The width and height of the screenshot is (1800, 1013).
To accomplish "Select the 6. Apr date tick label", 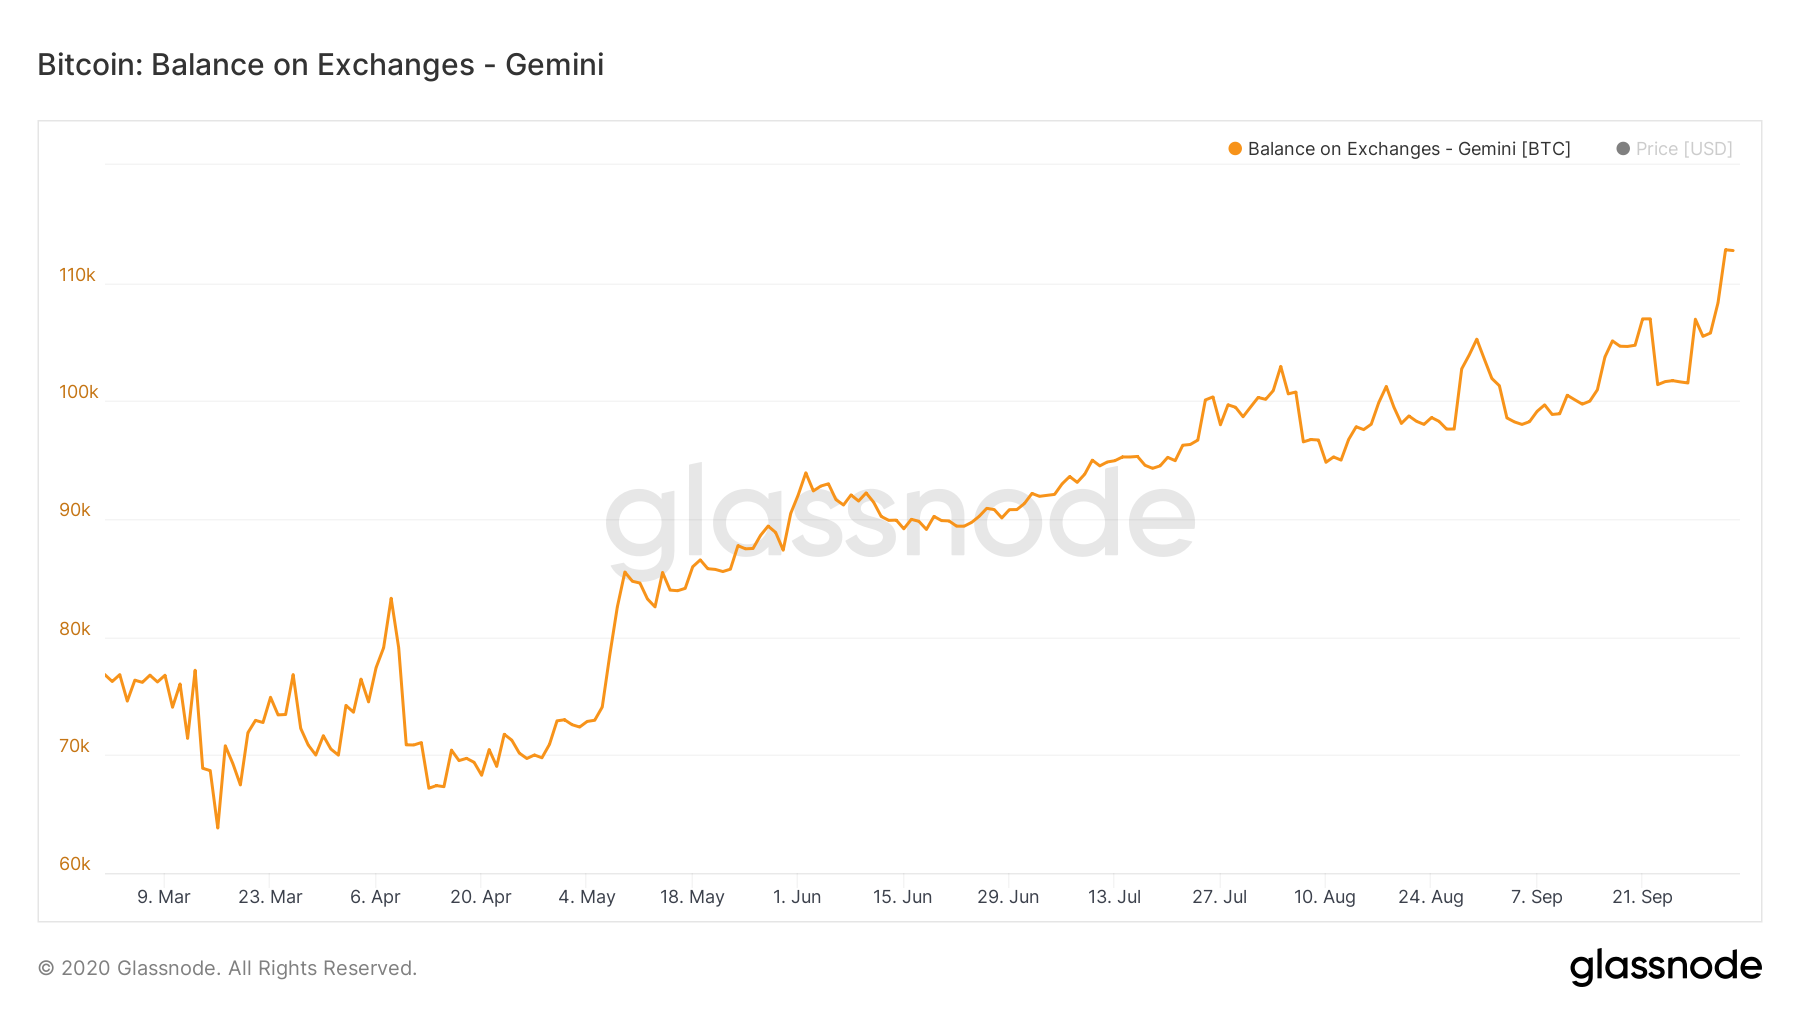I will click(x=375, y=897).
